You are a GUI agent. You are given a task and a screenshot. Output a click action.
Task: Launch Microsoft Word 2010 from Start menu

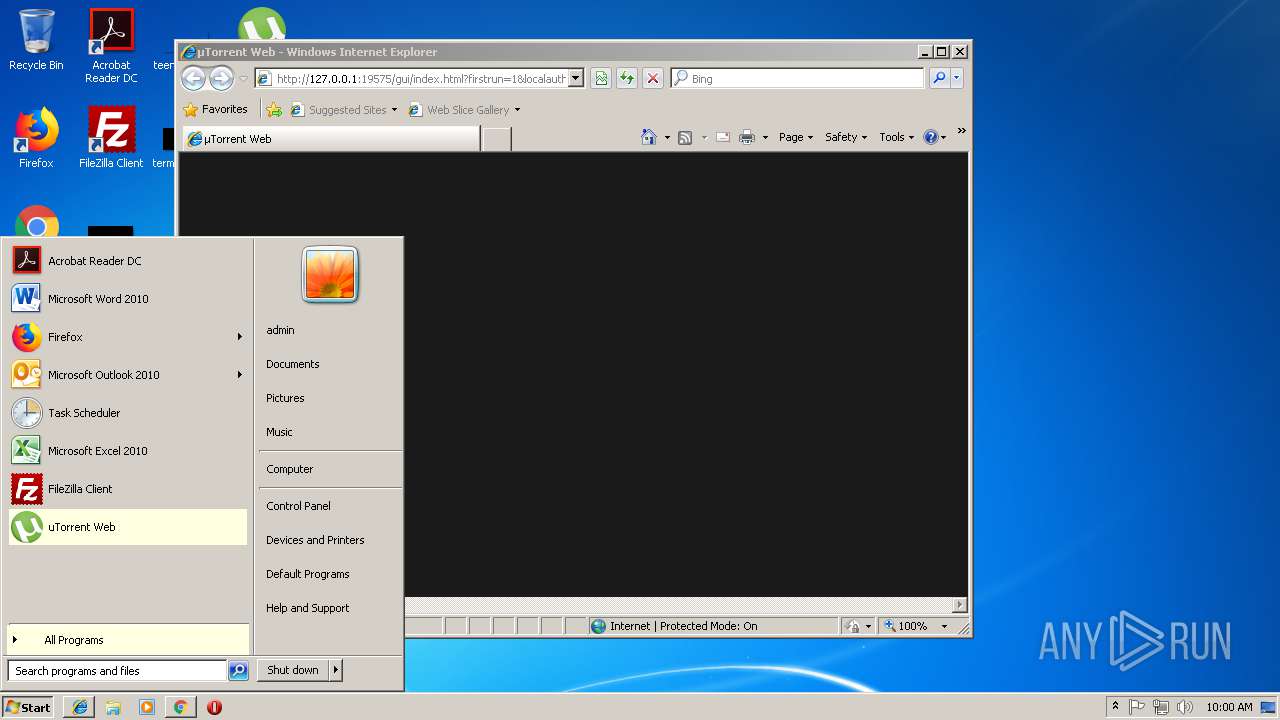[127, 299]
